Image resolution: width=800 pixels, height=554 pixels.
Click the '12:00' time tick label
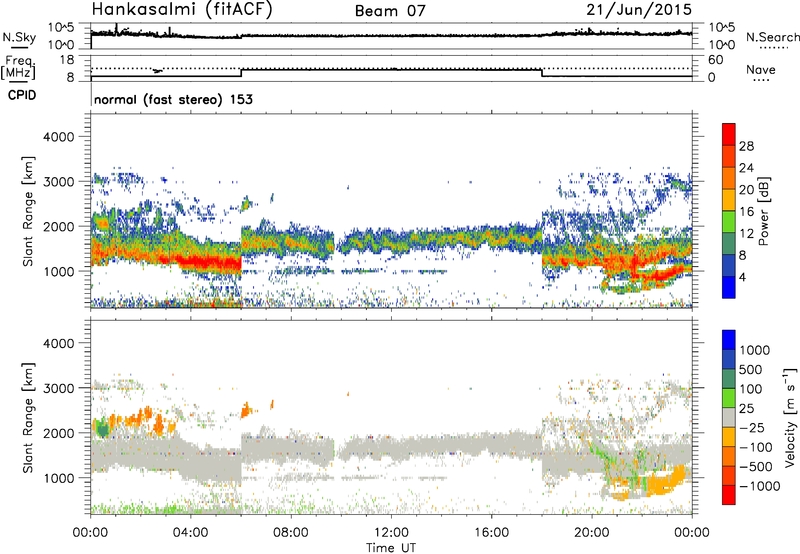[x=391, y=533]
